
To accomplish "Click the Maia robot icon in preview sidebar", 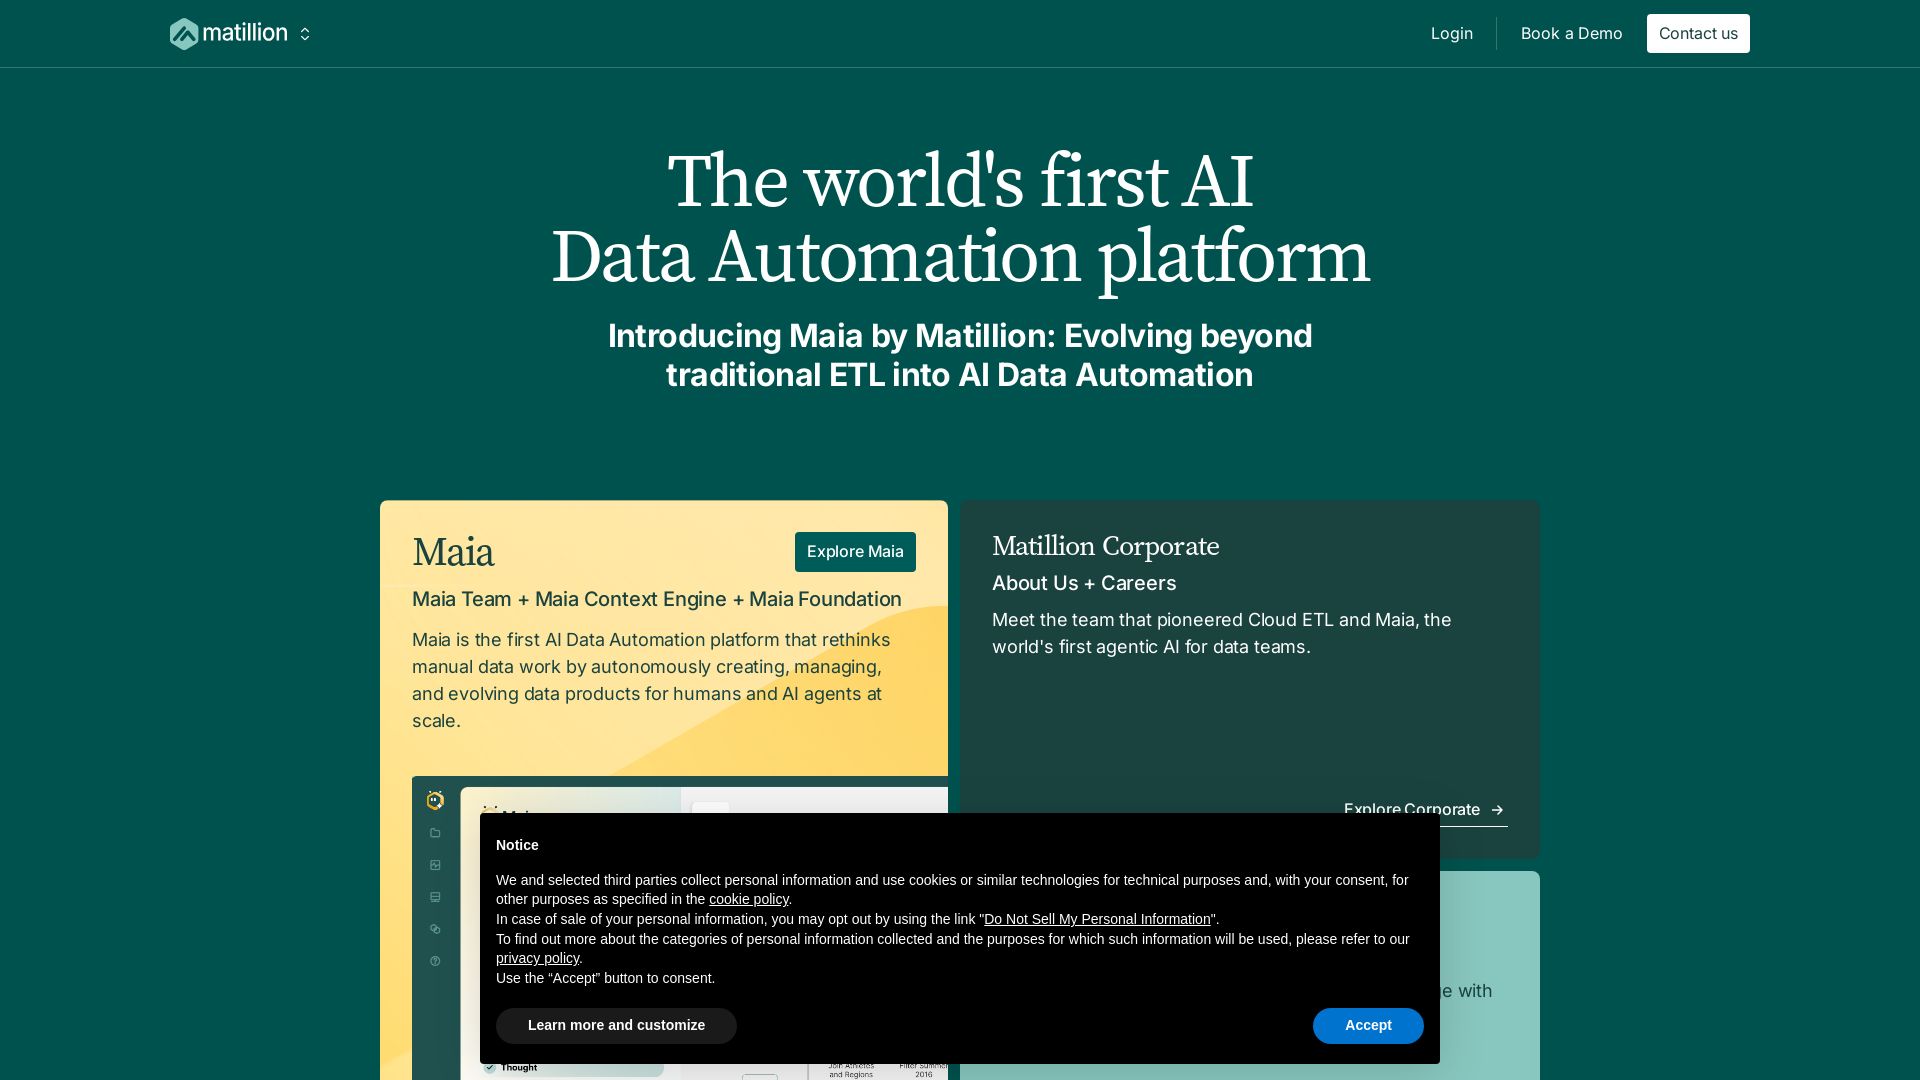I will tap(435, 800).
